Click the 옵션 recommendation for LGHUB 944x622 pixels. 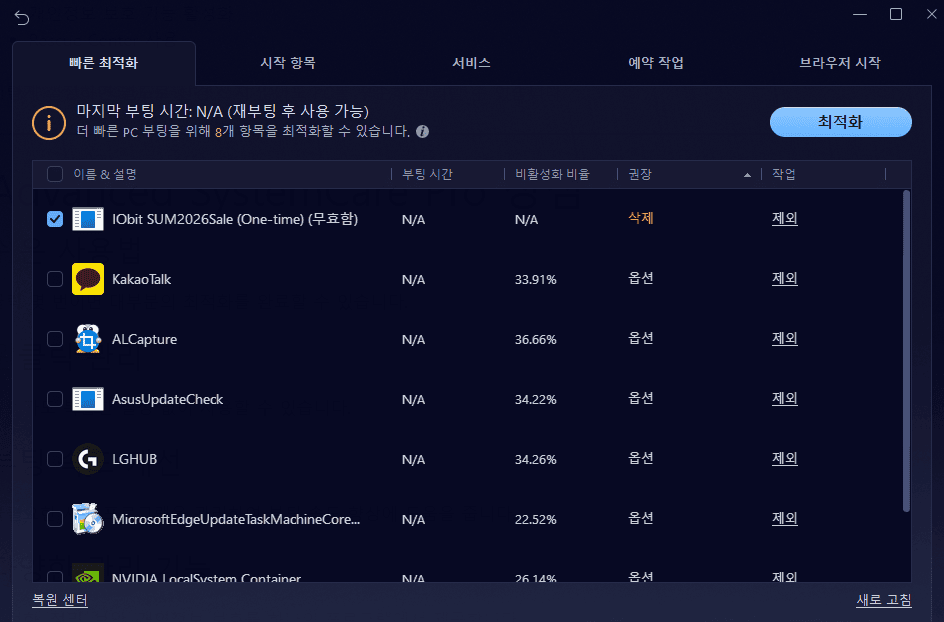641,458
